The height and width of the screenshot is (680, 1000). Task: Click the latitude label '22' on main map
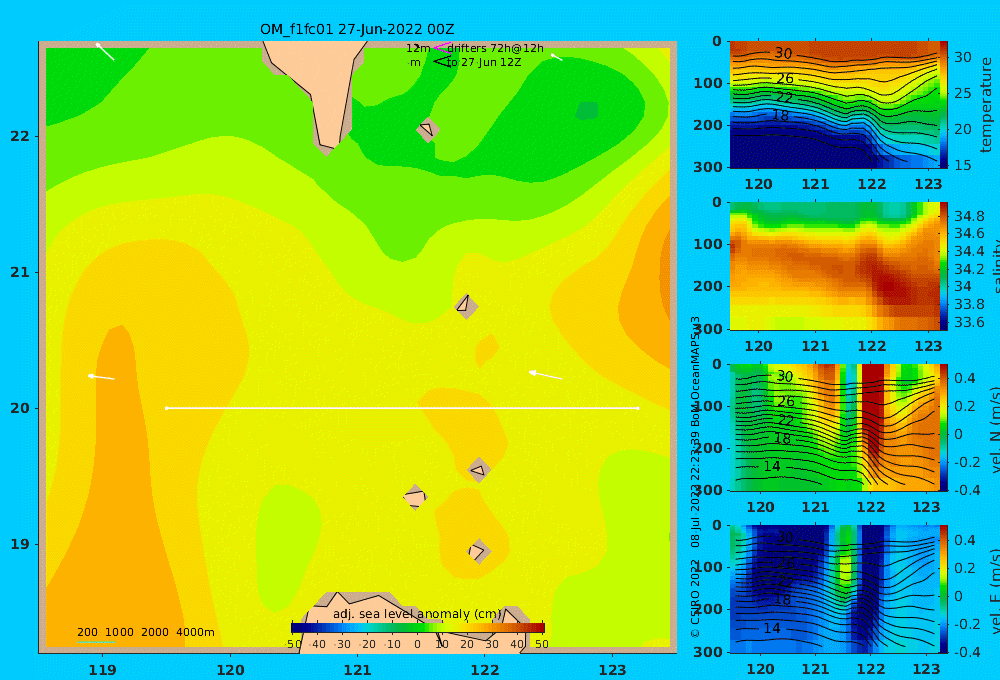tap(20, 136)
